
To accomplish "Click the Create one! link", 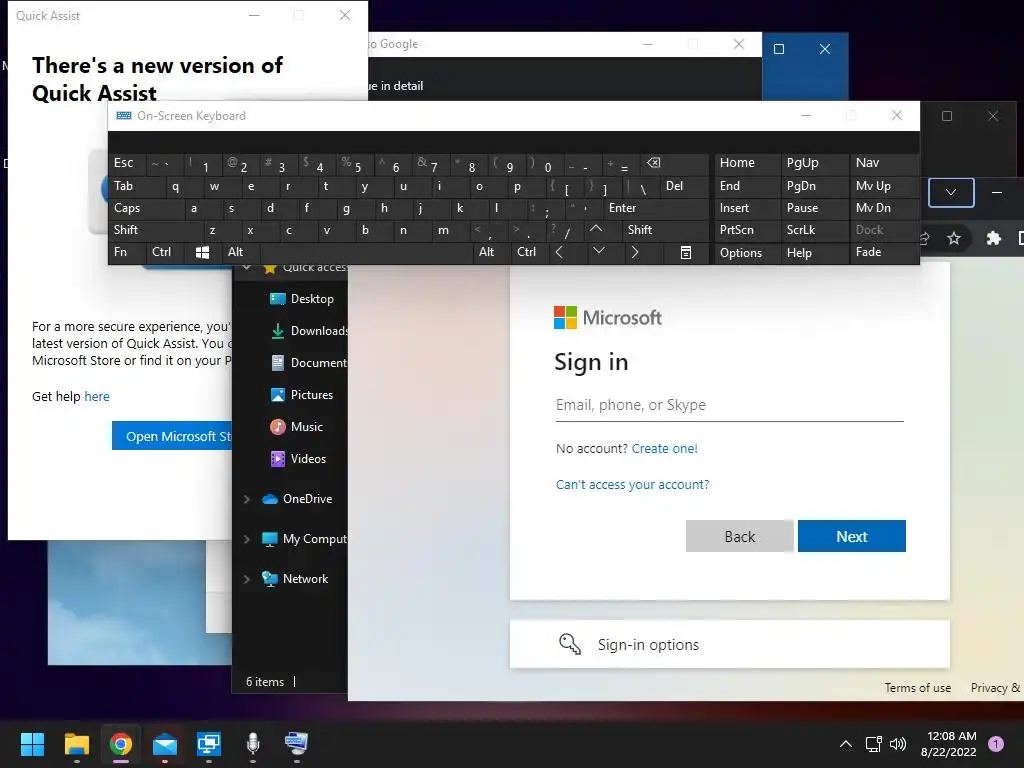I will (664, 449).
